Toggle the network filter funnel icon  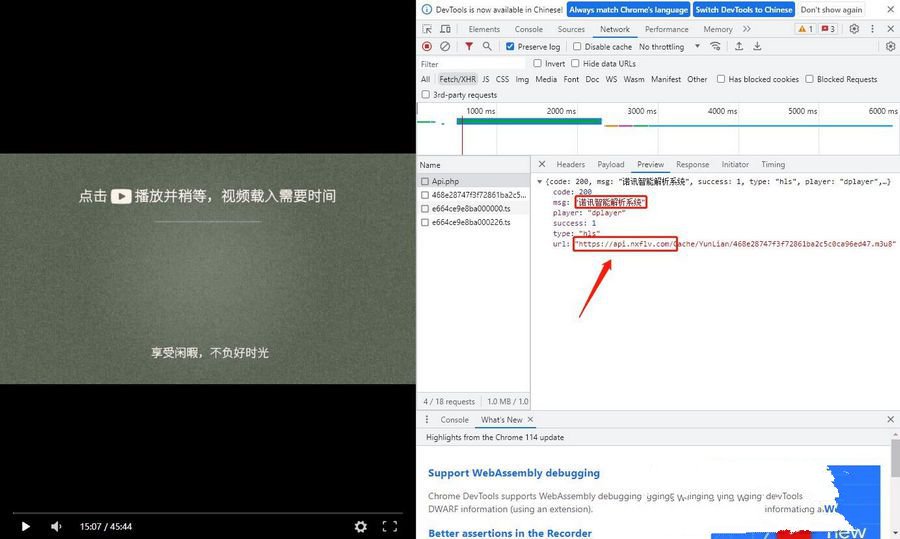click(x=468, y=46)
